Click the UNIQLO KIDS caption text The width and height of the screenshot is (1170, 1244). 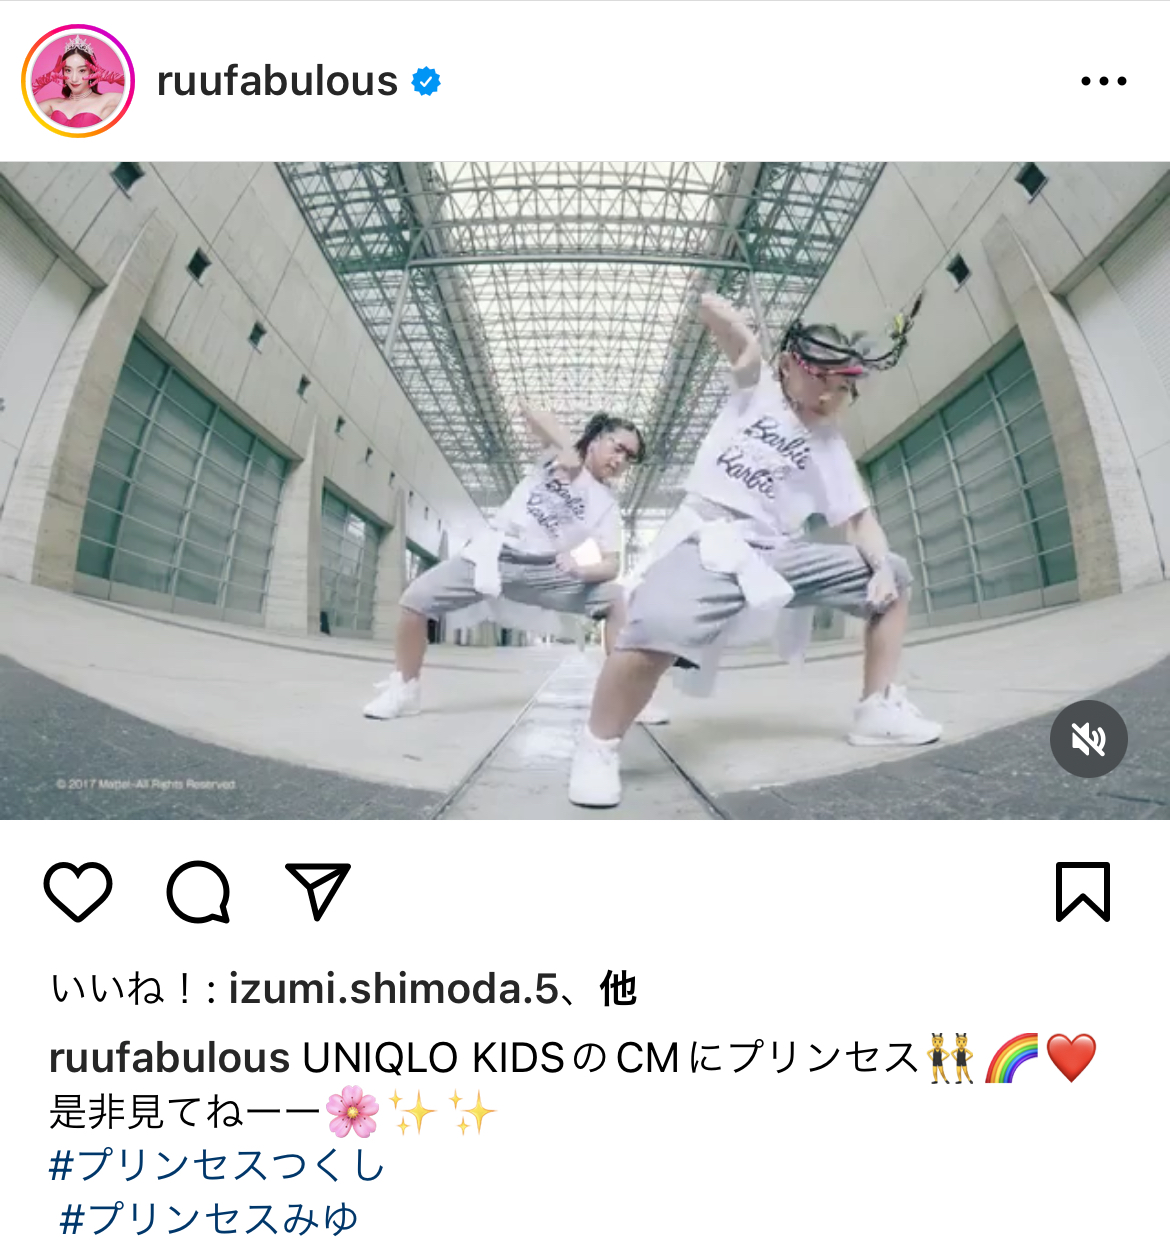point(434,1058)
